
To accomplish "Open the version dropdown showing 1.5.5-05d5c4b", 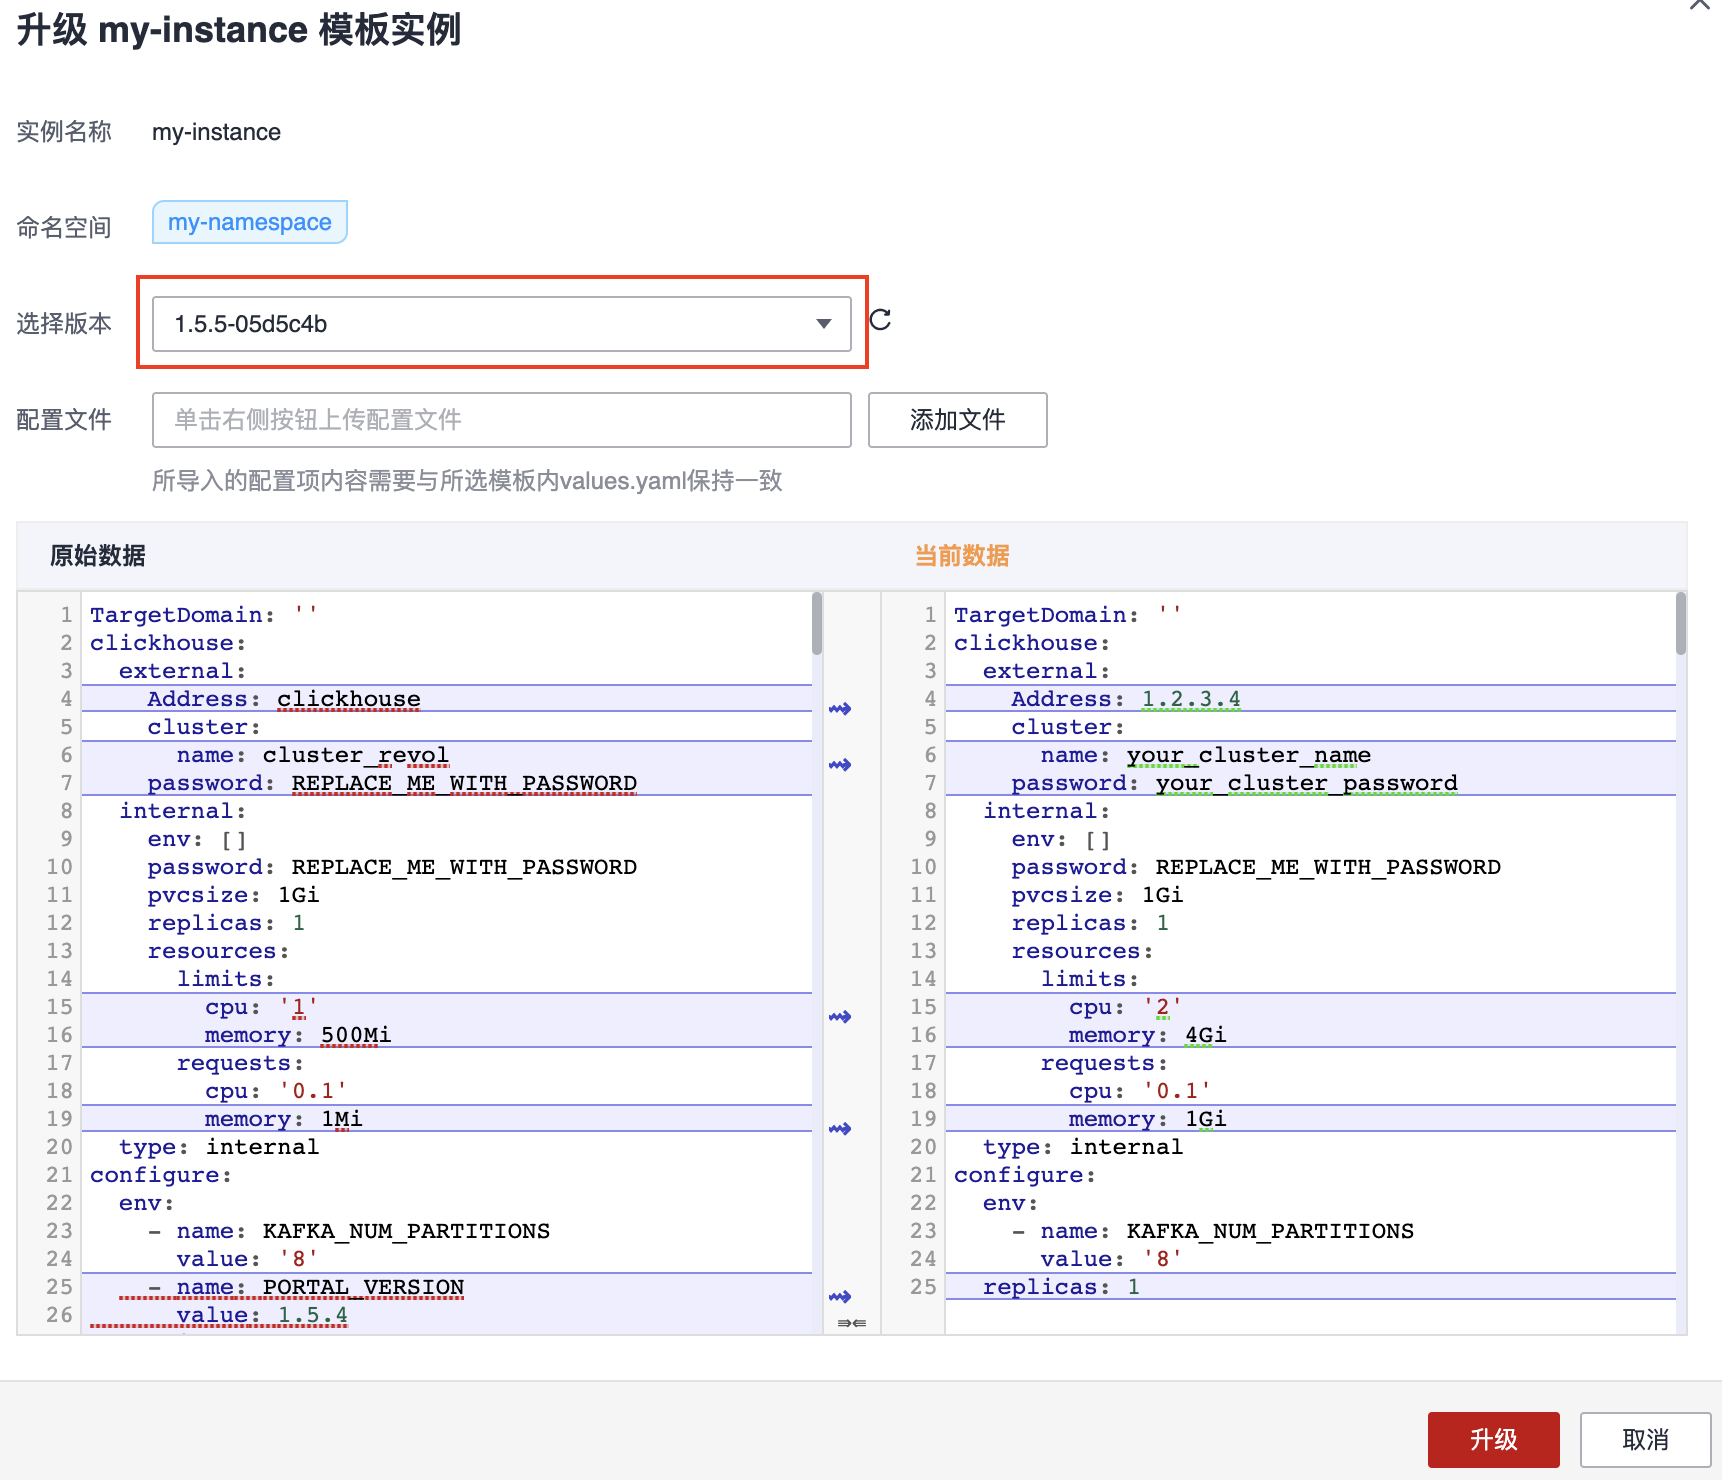I will pos(501,324).
